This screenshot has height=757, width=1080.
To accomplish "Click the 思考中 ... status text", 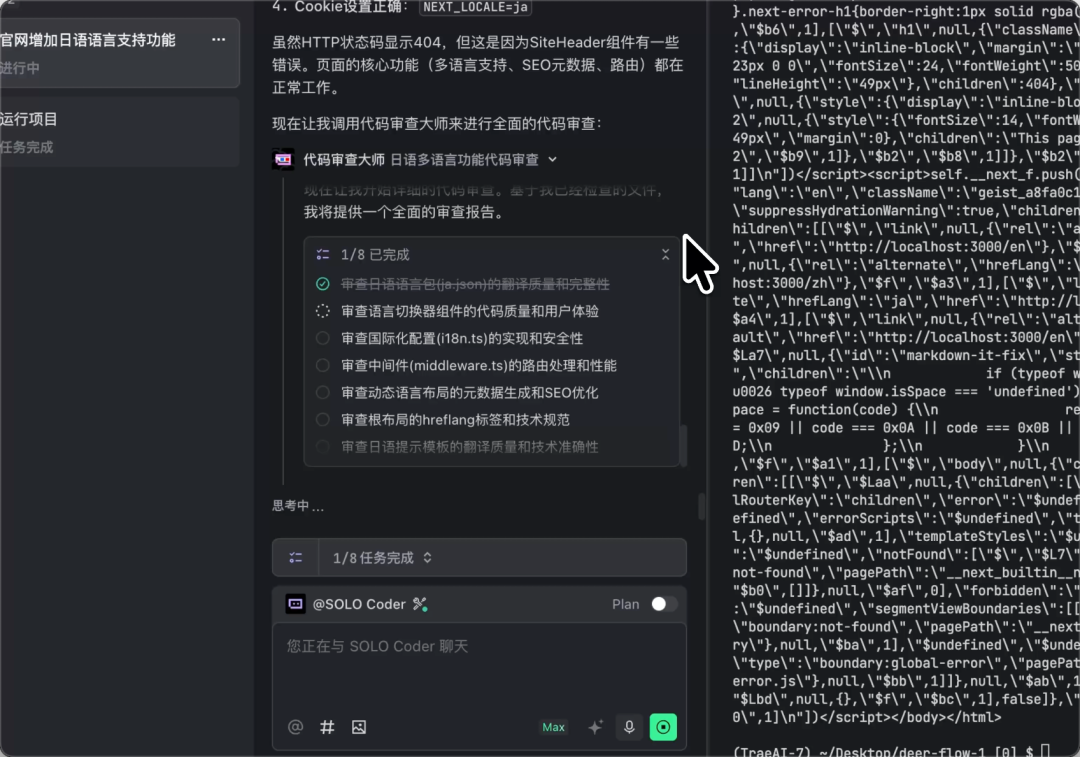I will (298, 506).
